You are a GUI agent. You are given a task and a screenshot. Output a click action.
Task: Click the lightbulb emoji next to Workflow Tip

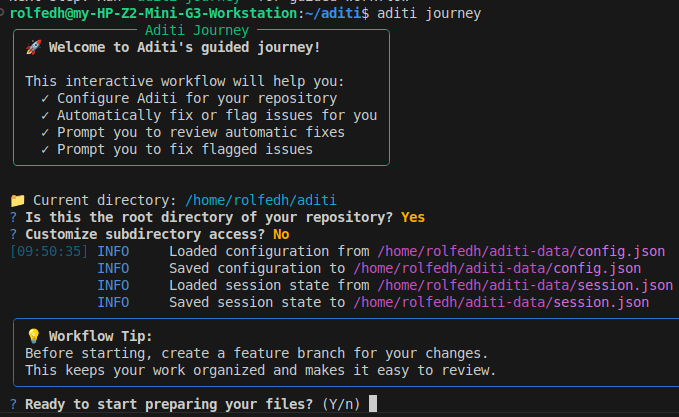pyautogui.click(x=33, y=336)
